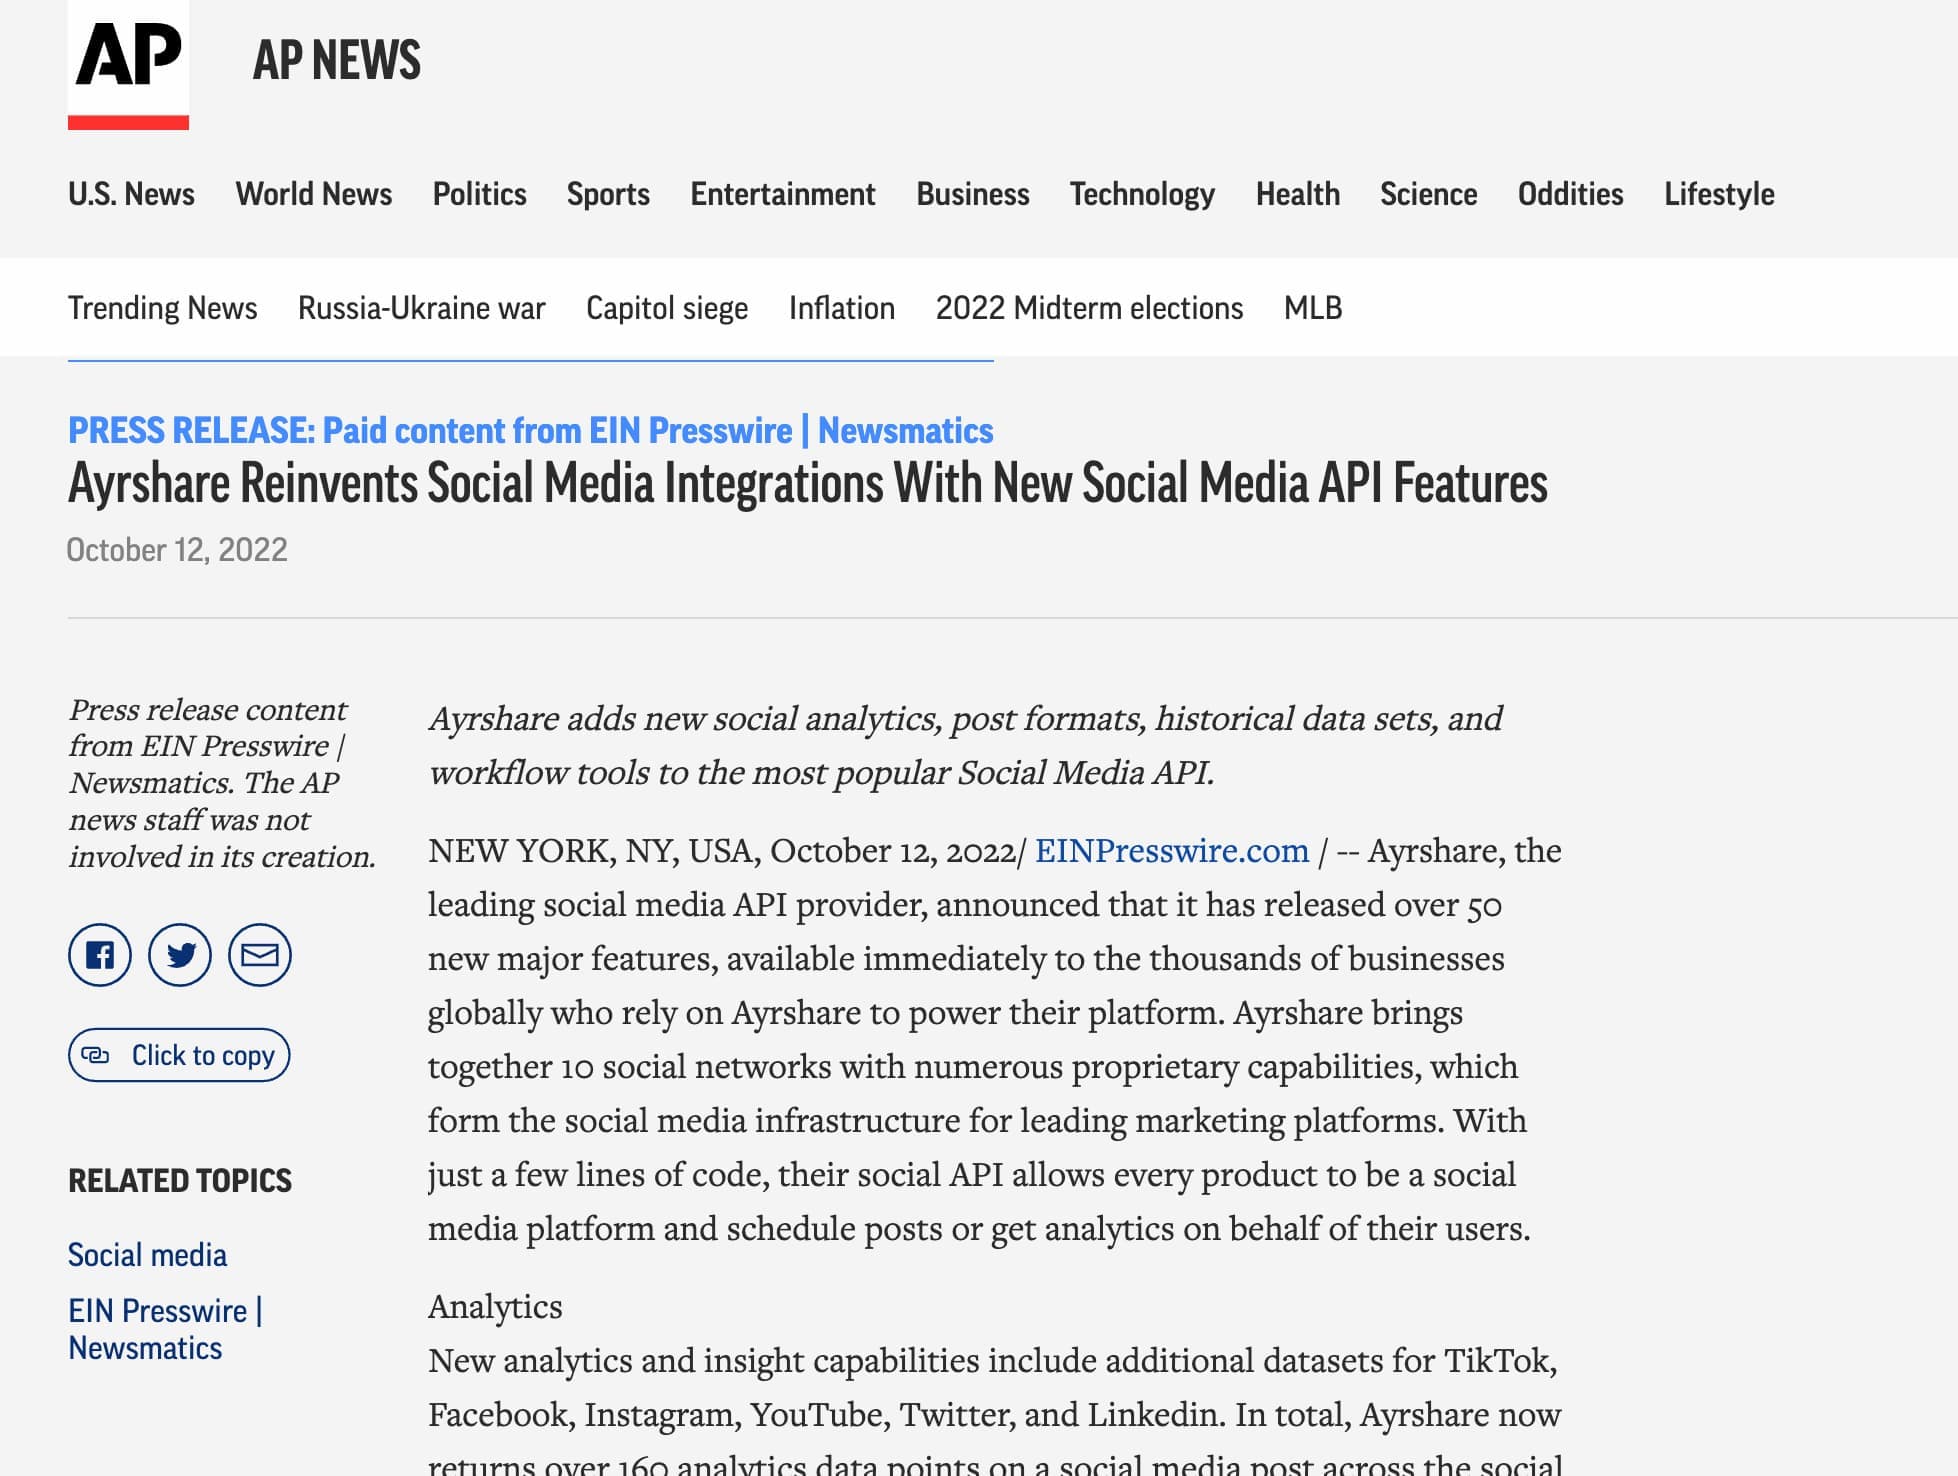Image resolution: width=1958 pixels, height=1476 pixels.
Task: Open Capitol siege trending topic
Action: 667,308
